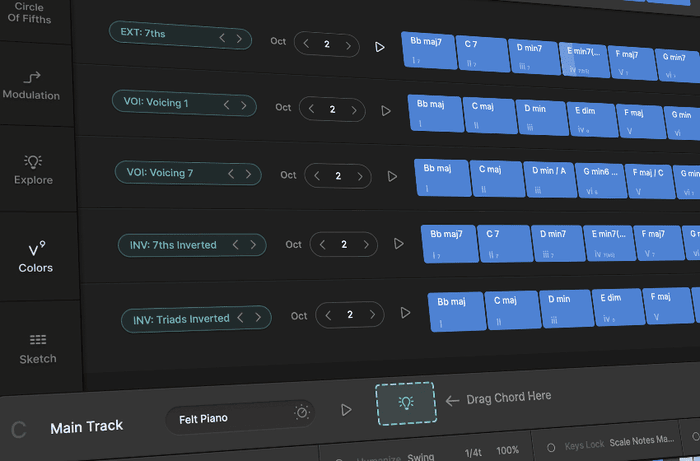Open the Modulation panel in sidebar
Image resolution: width=700 pixels, height=461 pixels.
(x=31, y=84)
